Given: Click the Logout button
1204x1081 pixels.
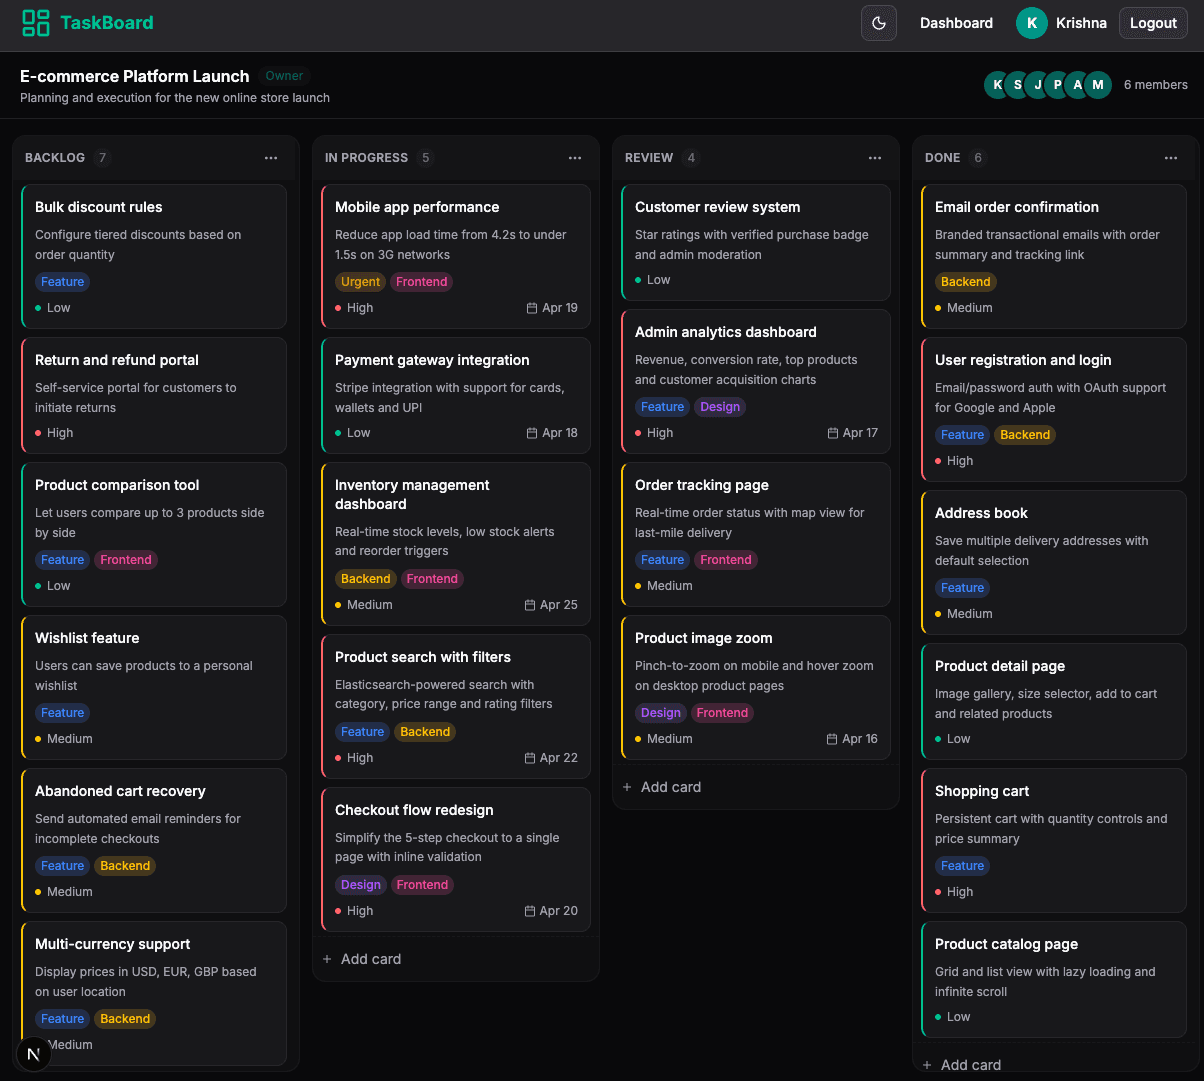Looking at the screenshot, I should click(1153, 22).
